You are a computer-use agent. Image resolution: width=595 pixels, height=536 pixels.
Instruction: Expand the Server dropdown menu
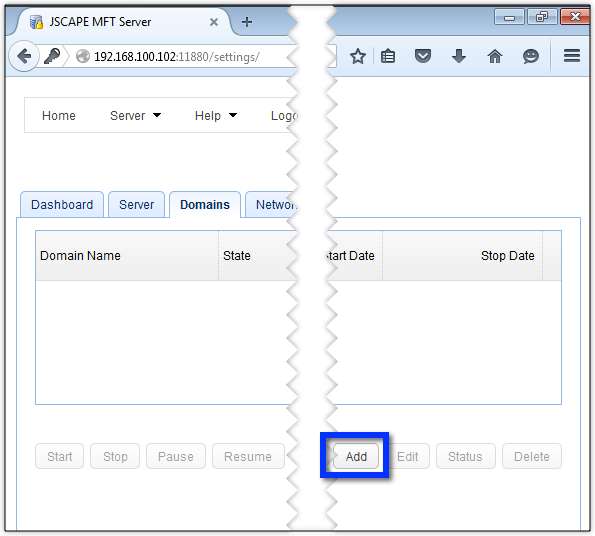(135, 115)
